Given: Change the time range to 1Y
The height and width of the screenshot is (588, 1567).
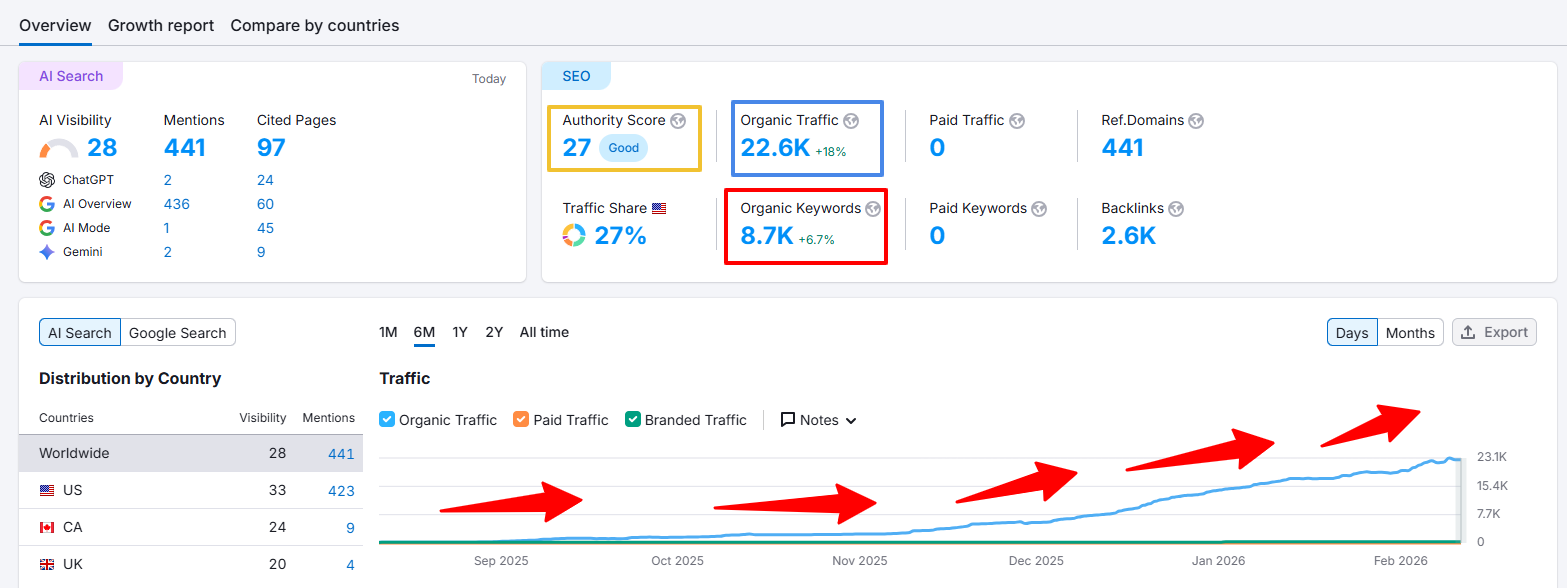Looking at the screenshot, I should (460, 332).
